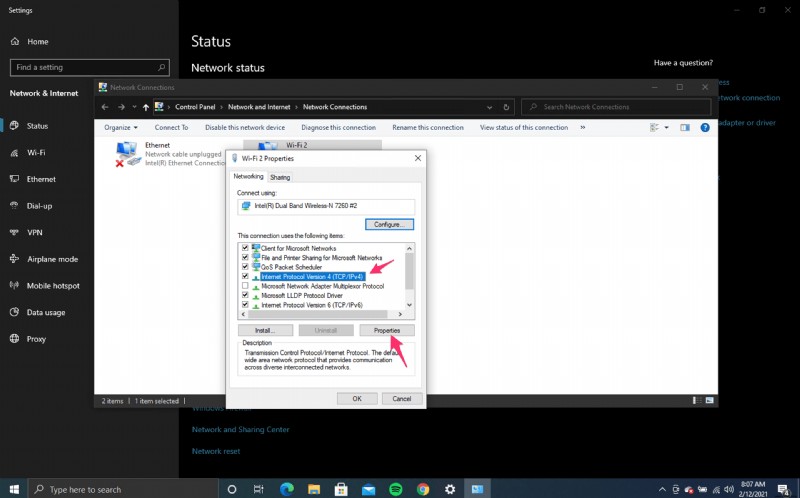Launch Microsoft Edge from taskbar

point(287,489)
